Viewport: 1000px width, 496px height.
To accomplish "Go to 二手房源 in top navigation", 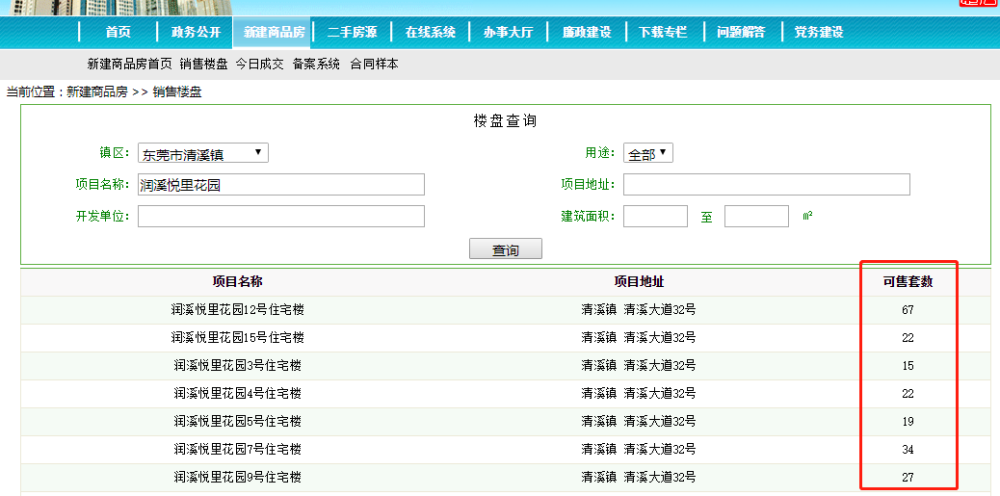I will coord(352,33).
